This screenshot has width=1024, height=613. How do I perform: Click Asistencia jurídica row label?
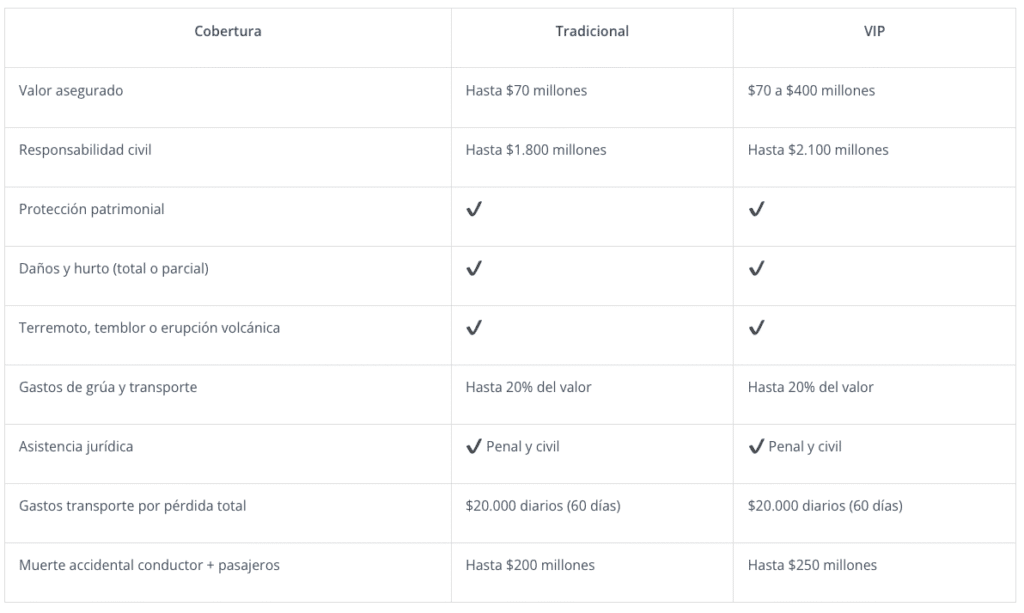(76, 447)
